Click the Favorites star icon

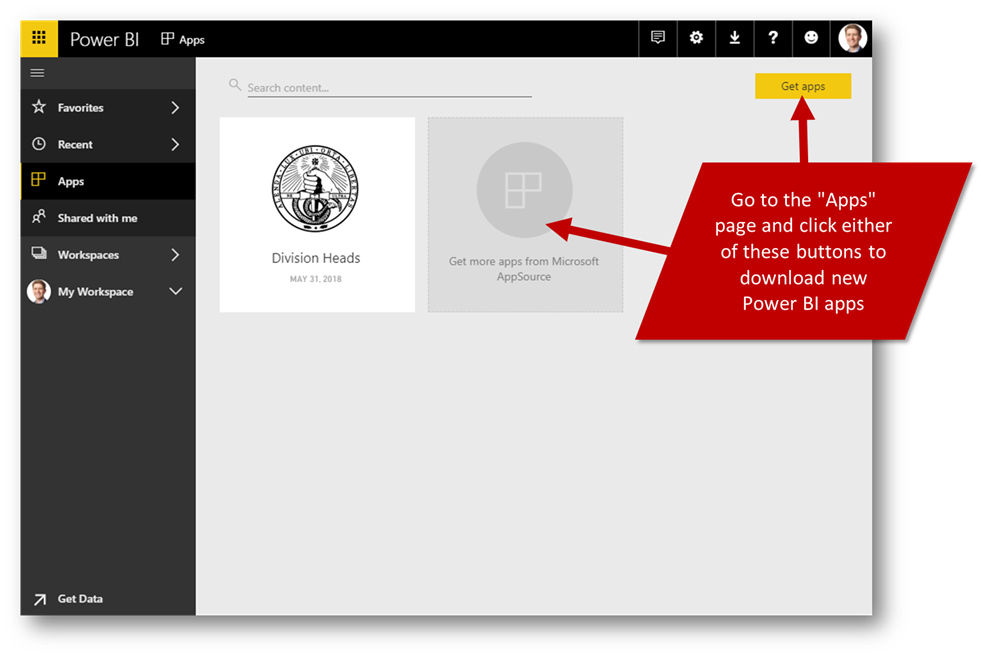[x=39, y=107]
